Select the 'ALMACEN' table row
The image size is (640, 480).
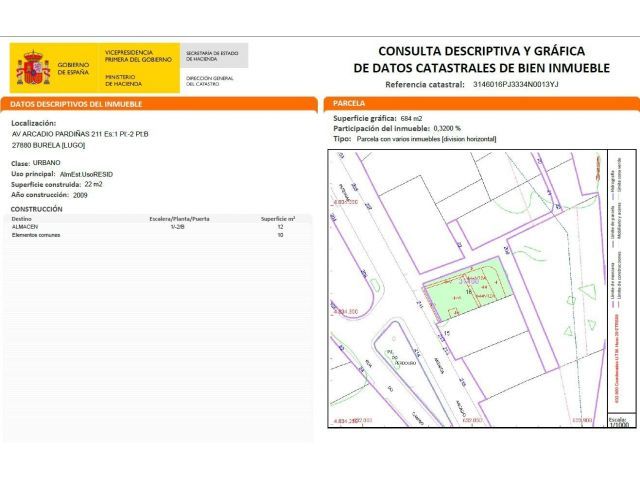pyautogui.click(x=158, y=227)
